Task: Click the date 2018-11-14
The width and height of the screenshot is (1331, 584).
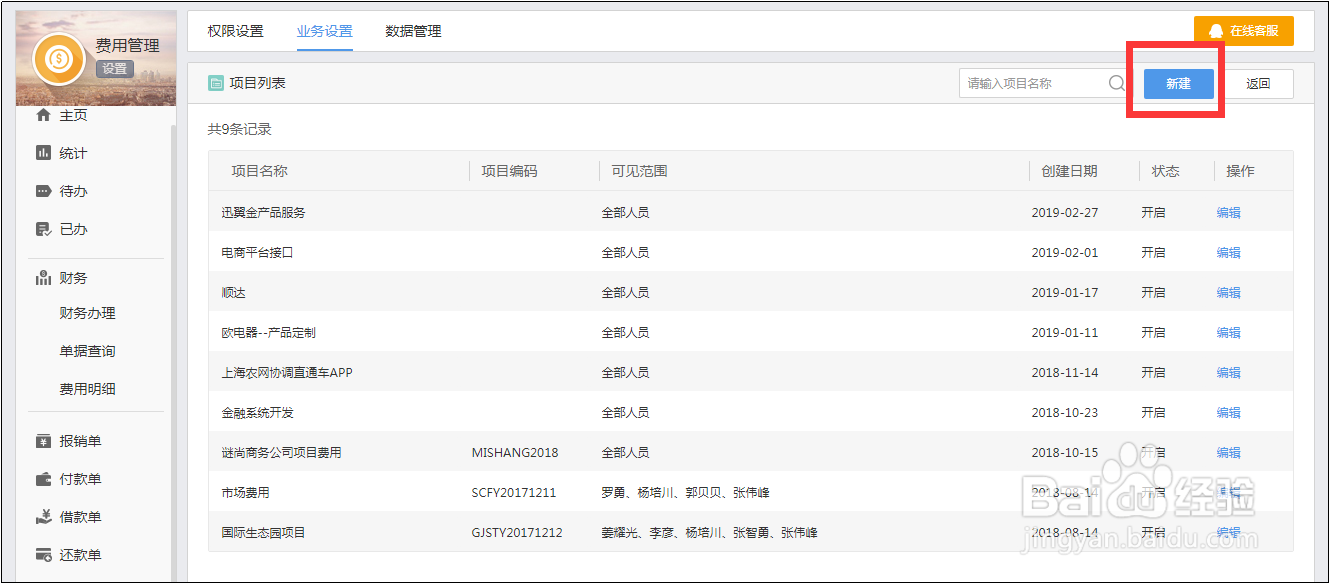Action: click(x=1065, y=373)
